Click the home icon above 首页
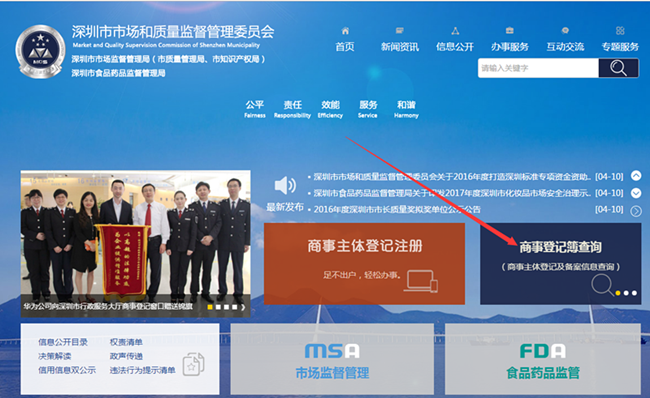650x398 pixels. [x=345, y=31]
